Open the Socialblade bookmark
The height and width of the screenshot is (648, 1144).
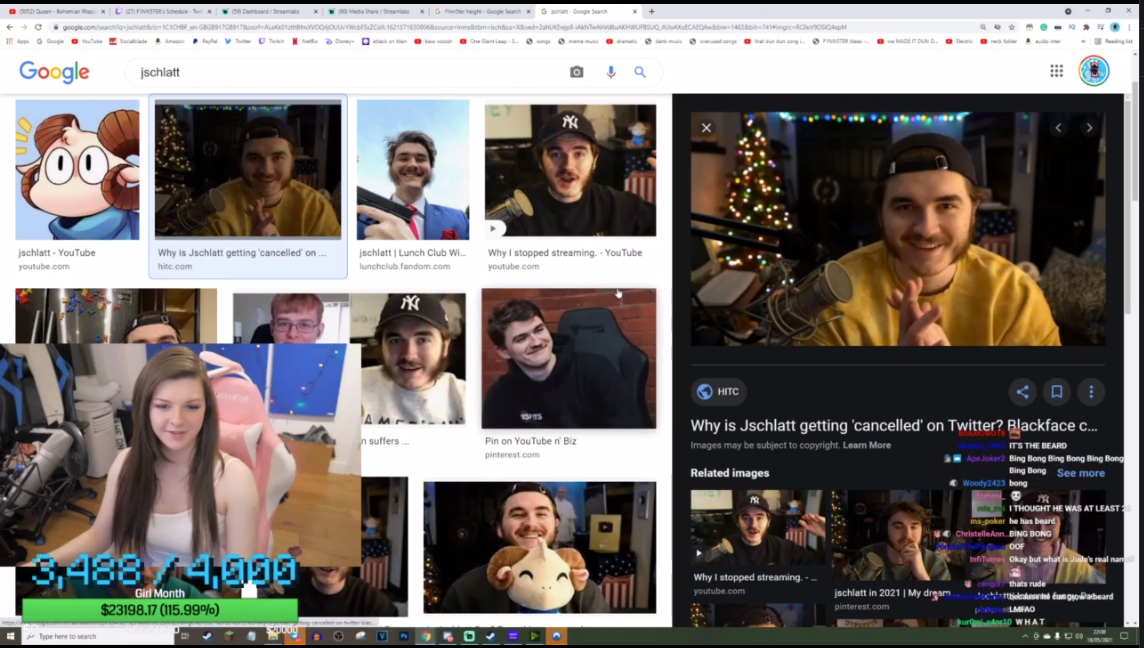(x=128, y=42)
